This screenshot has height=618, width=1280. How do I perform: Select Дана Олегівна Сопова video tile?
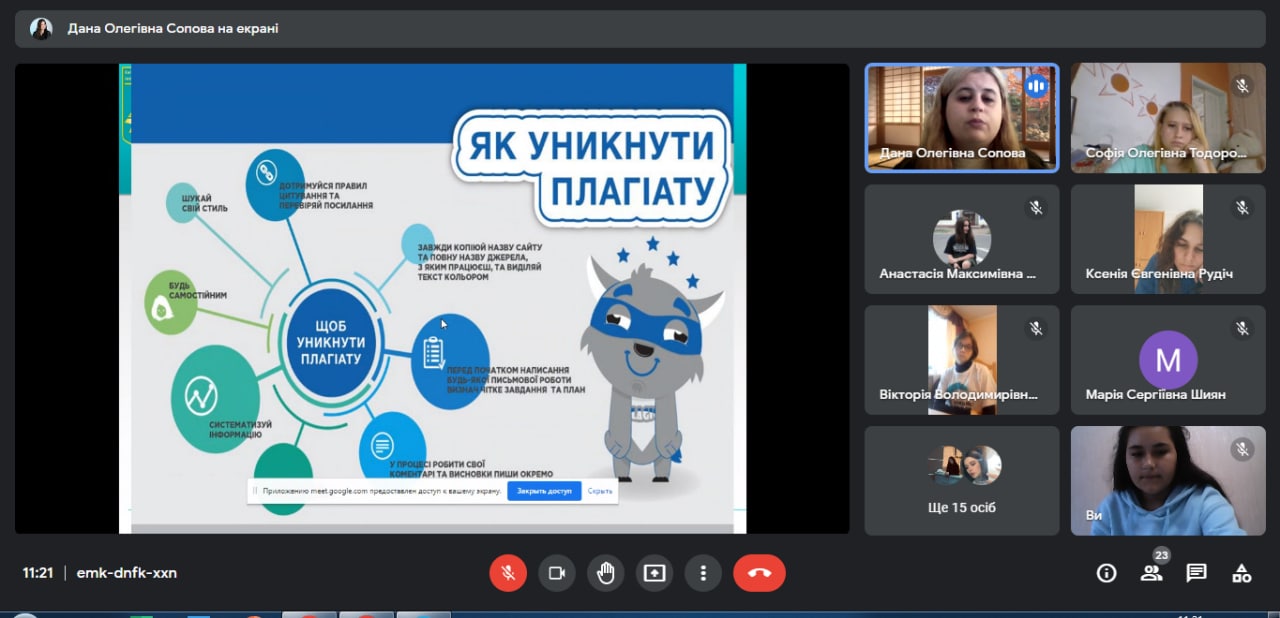[961, 118]
